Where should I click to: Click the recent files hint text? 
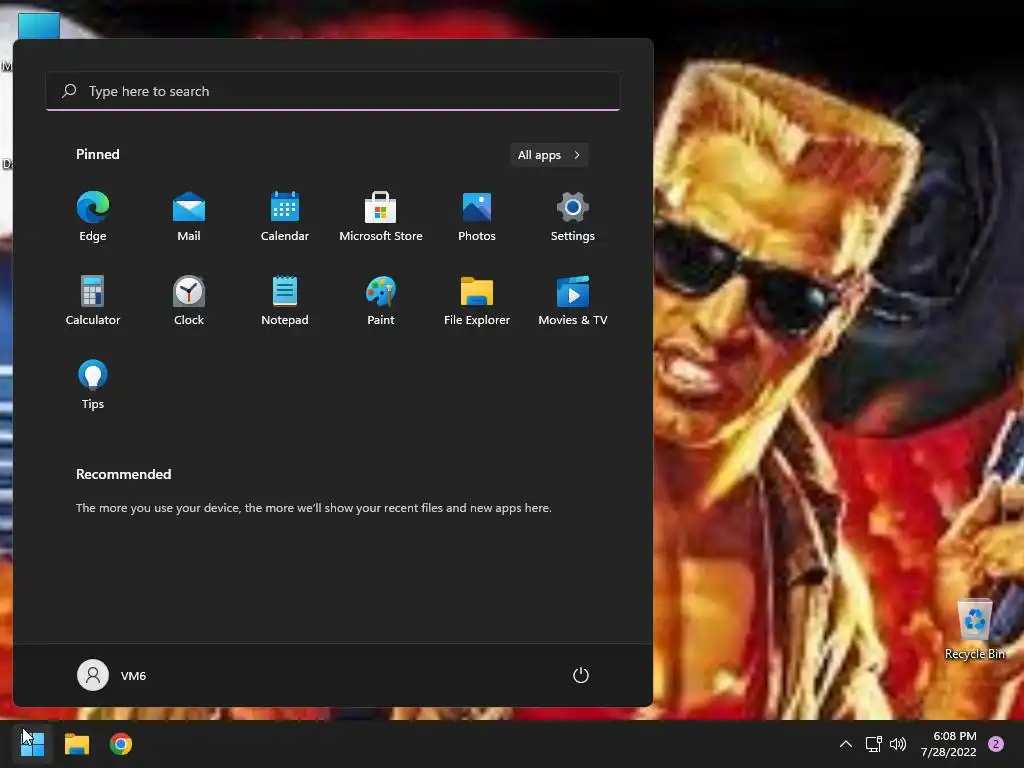point(313,507)
